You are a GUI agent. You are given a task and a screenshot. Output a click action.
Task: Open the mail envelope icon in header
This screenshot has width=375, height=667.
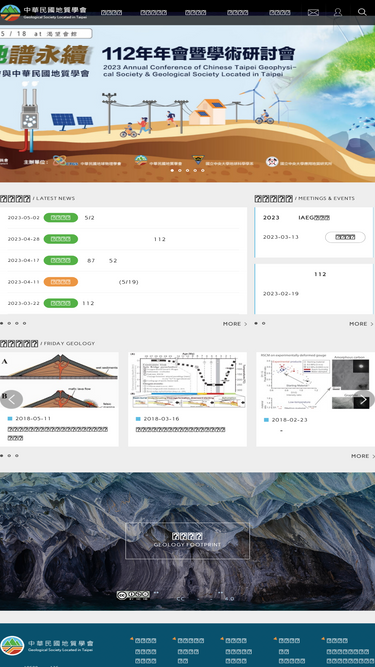[313, 12]
